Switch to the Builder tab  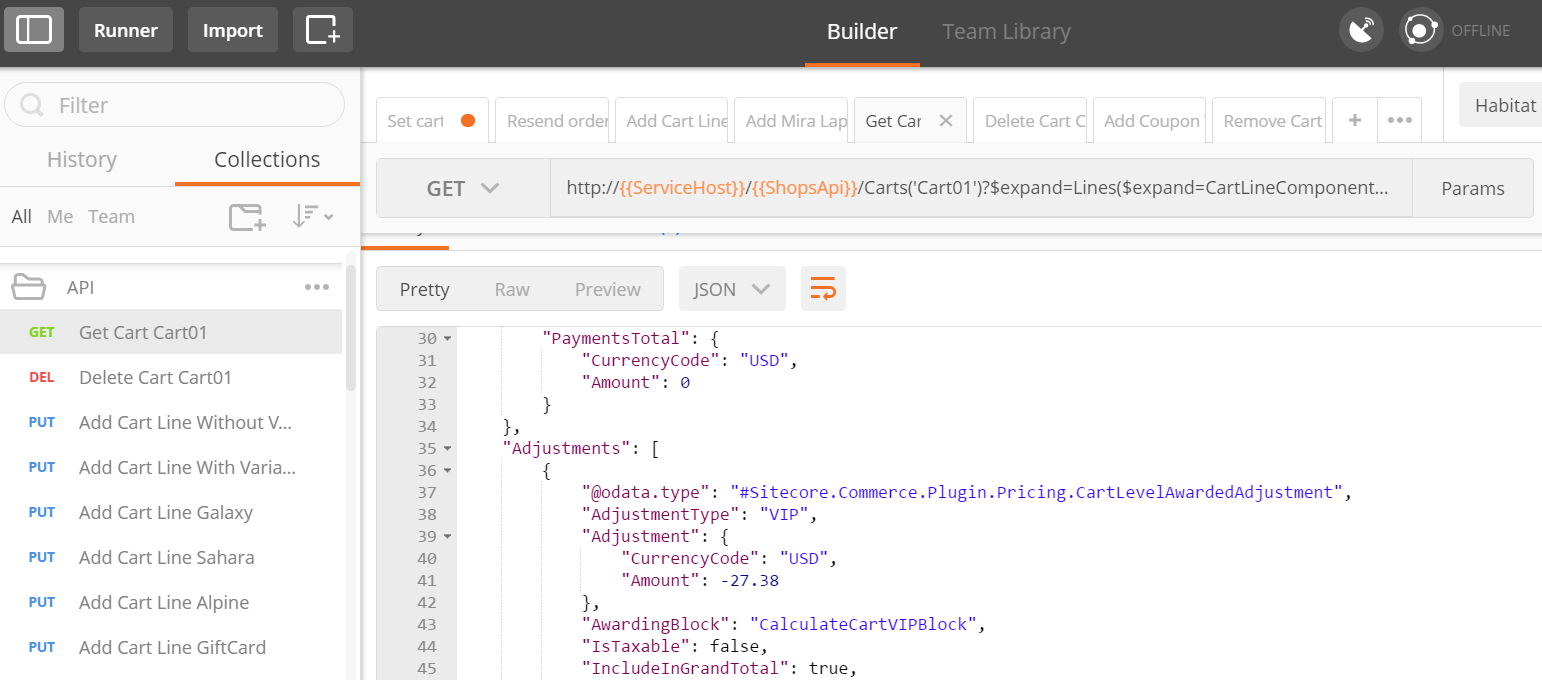(862, 32)
